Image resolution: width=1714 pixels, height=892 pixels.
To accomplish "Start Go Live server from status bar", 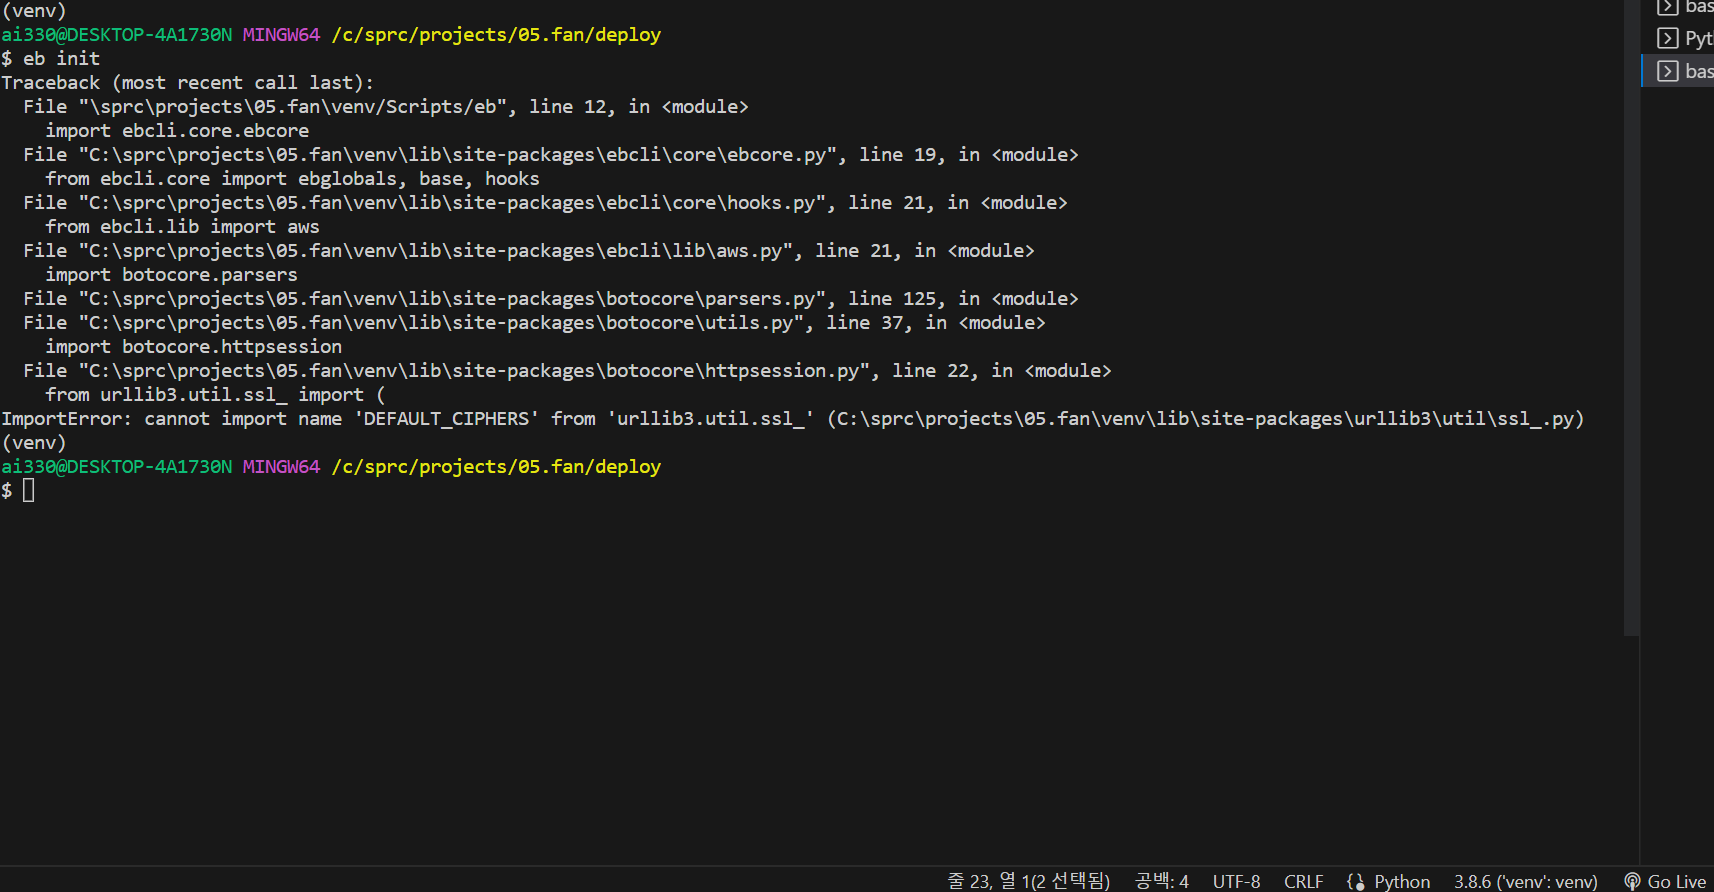I will point(1665,881).
